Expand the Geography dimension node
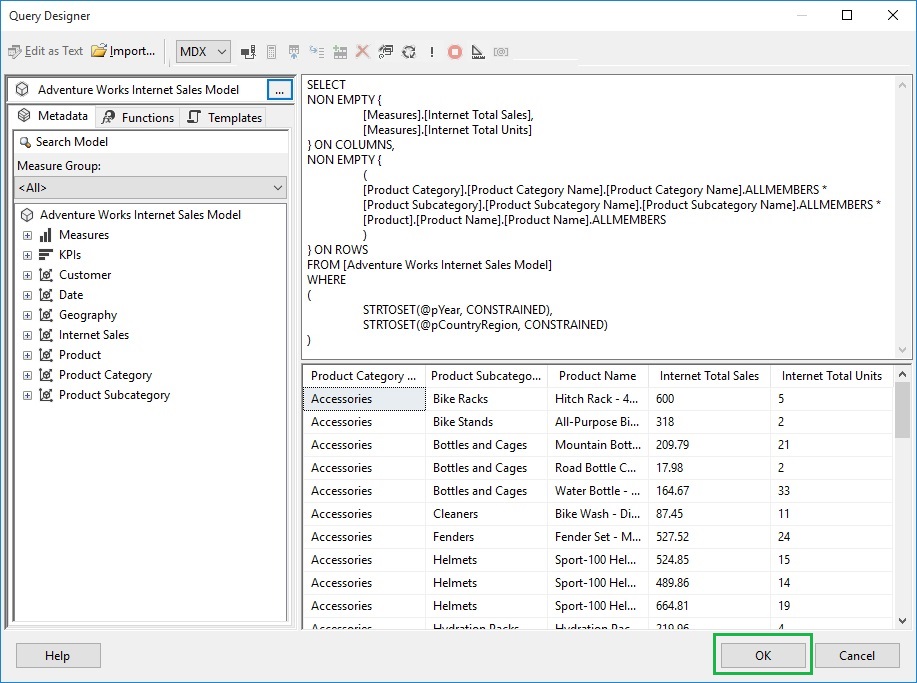Viewport: 917px width, 683px height. 27,315
